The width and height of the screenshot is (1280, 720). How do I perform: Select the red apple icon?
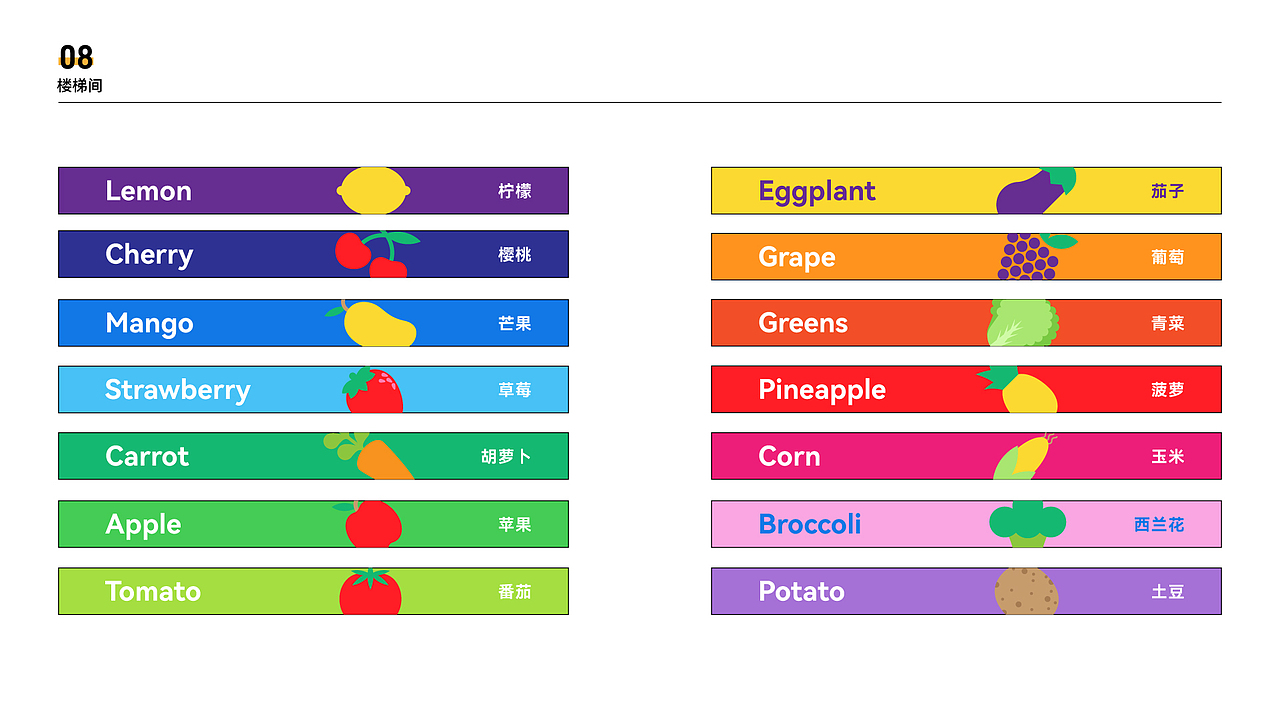coord(368,524)
